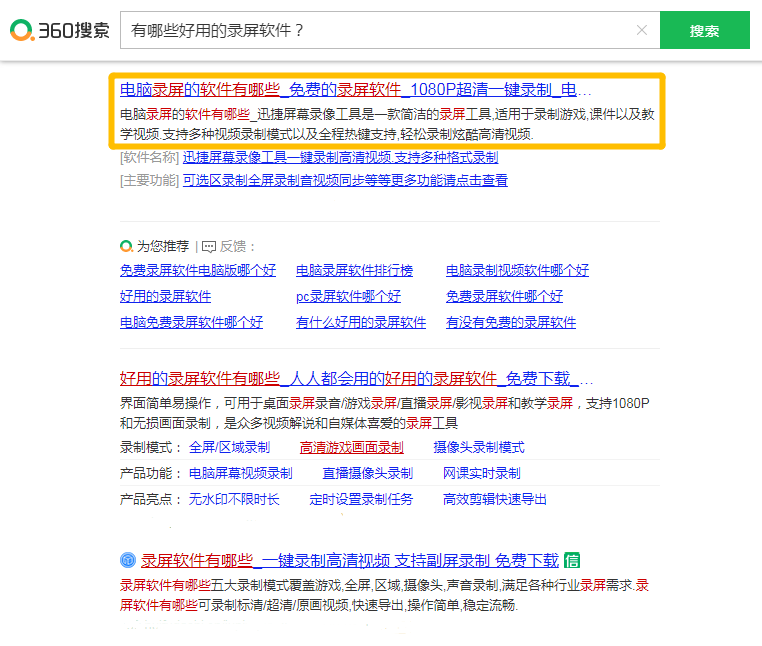
Task: Select the suggestion pc录屏软件哪个好
Action: click(x=348, y=296)
